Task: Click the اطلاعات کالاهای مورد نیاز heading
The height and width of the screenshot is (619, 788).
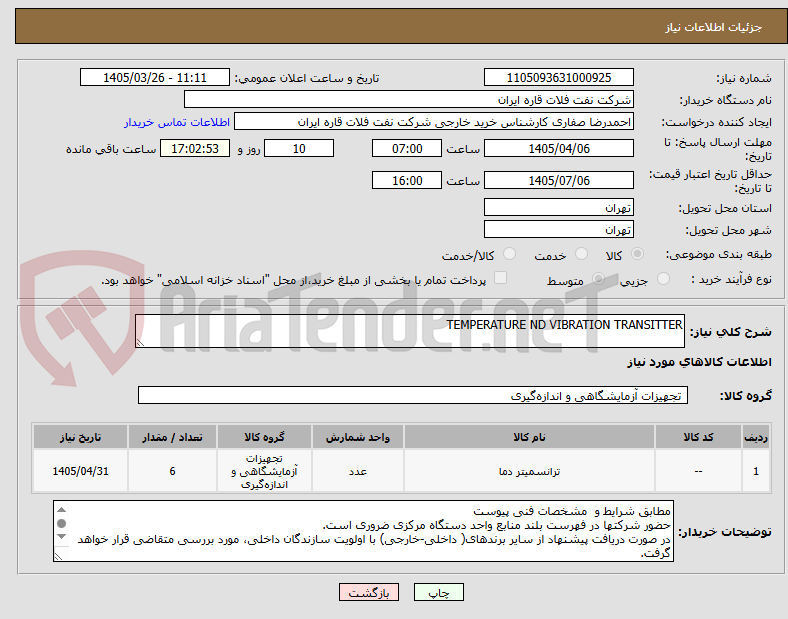Action: pyautogui.click(x=699, y=362)
